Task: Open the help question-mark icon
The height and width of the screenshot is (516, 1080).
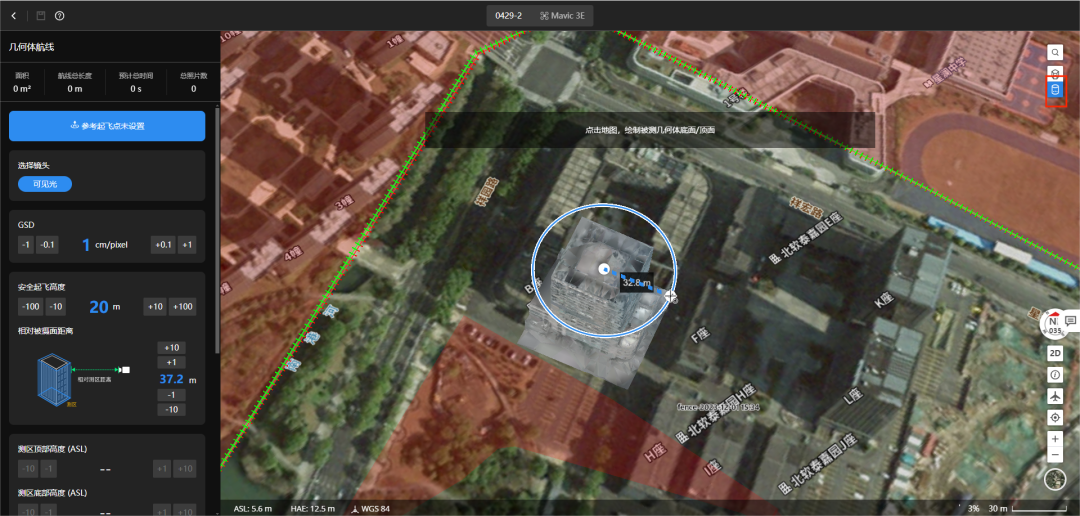Action: point(60,16)
